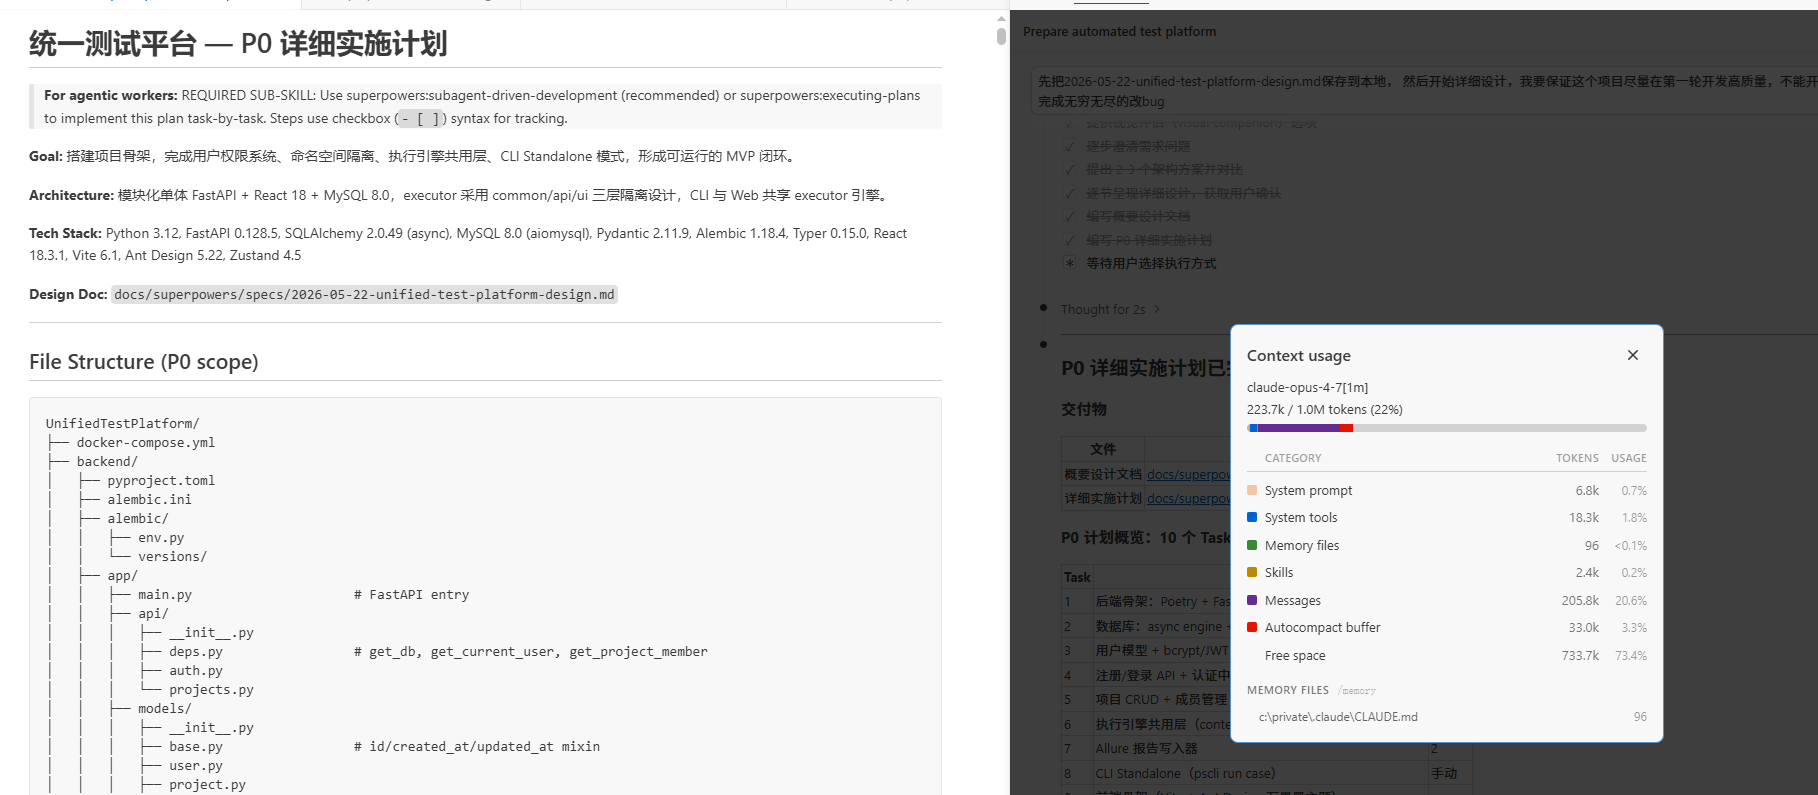Click the System prompt color swatch

point(1252,490)
